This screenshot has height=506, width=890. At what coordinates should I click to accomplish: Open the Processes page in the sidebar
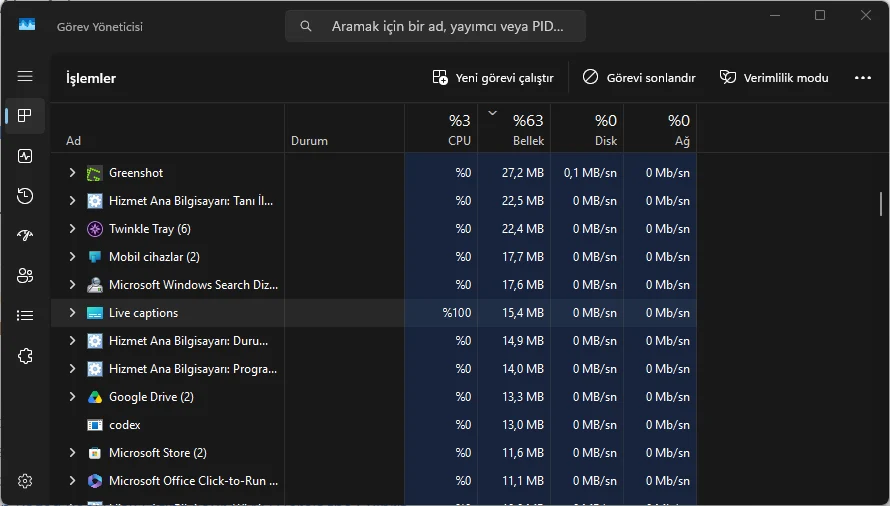[25, 116]
